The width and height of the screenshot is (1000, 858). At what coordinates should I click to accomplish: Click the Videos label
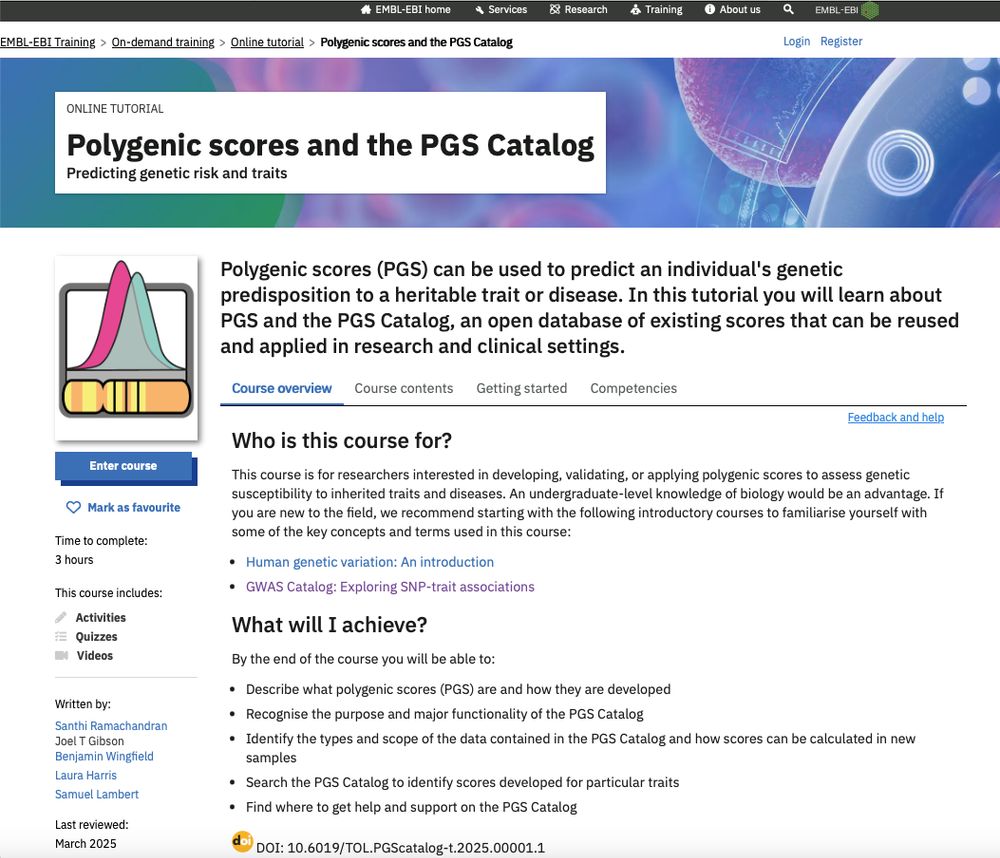tap(95, 656)
